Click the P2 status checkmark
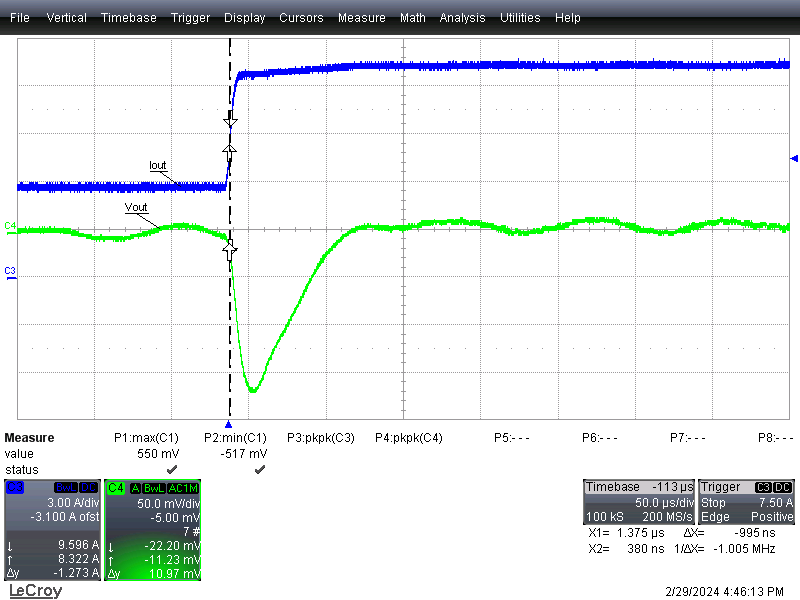 (259, 469)
